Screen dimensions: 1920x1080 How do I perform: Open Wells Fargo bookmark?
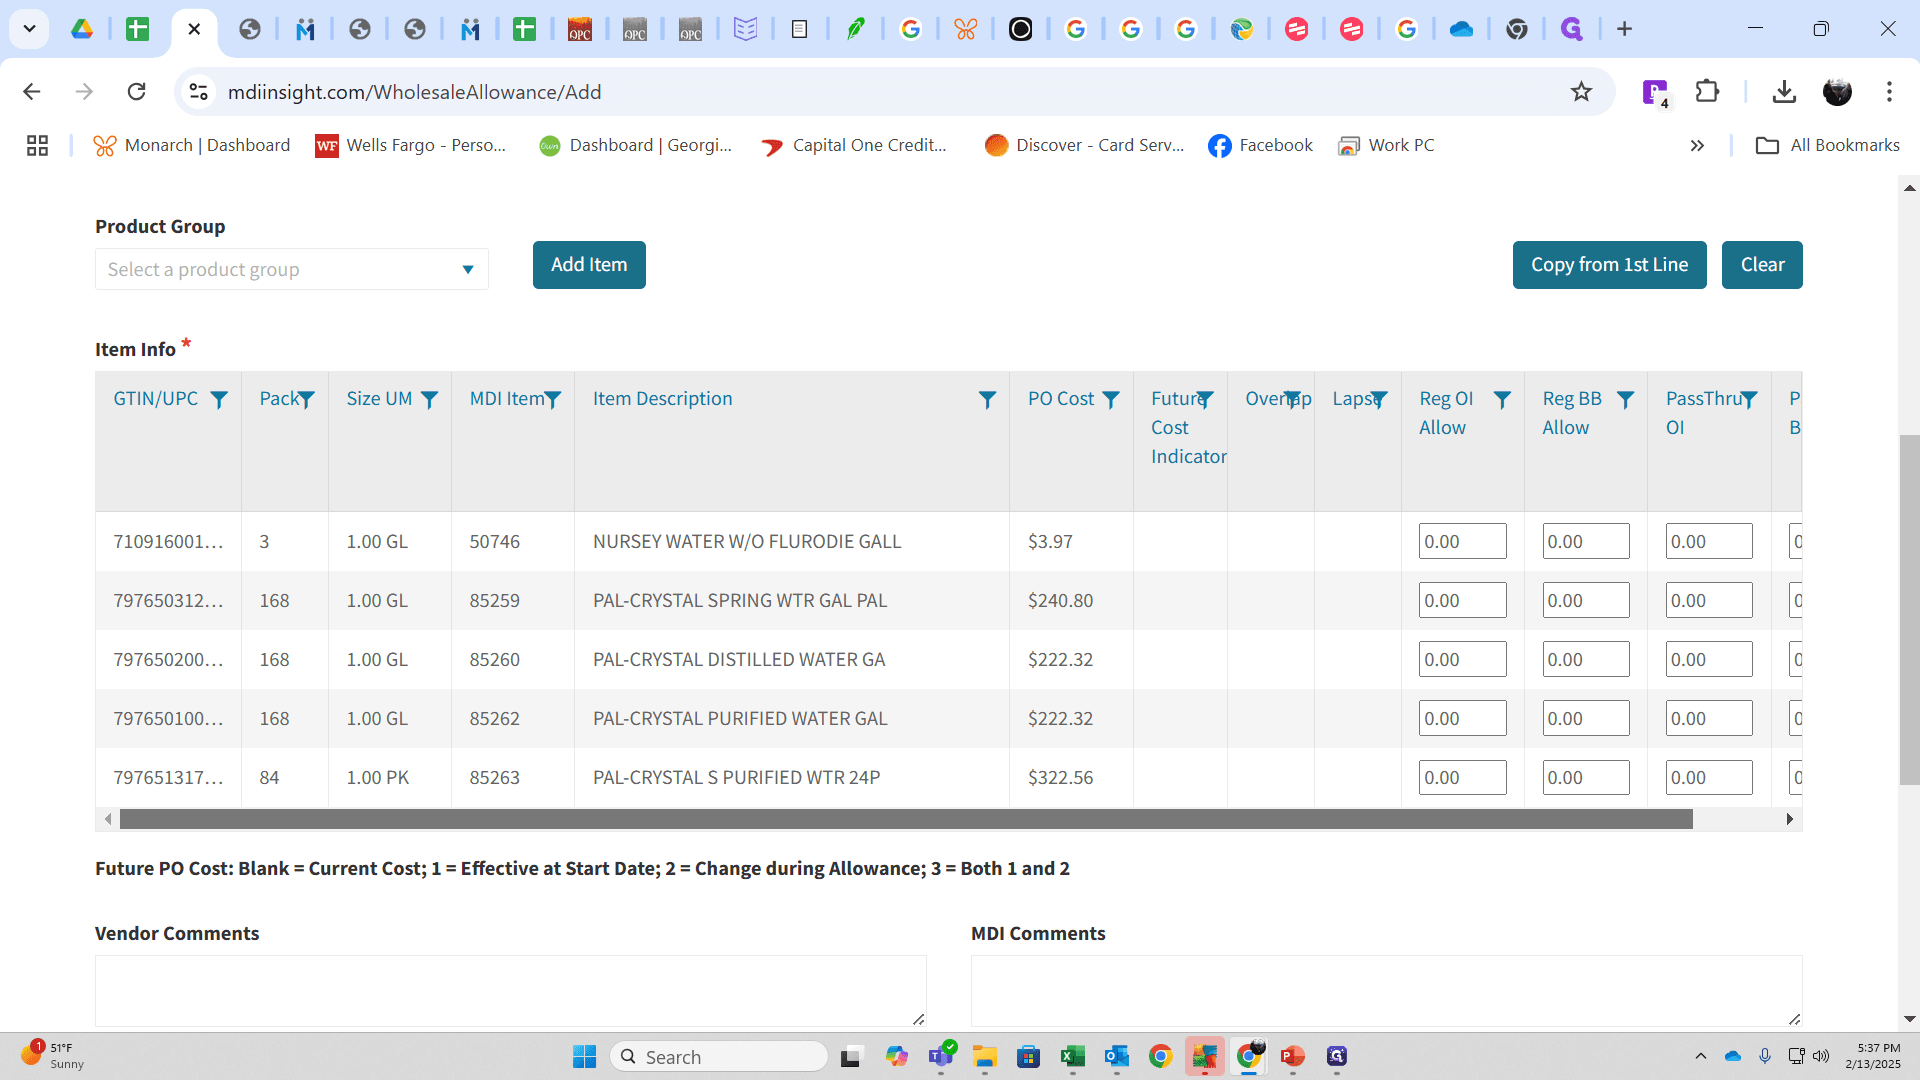click(x=411, y=146)
